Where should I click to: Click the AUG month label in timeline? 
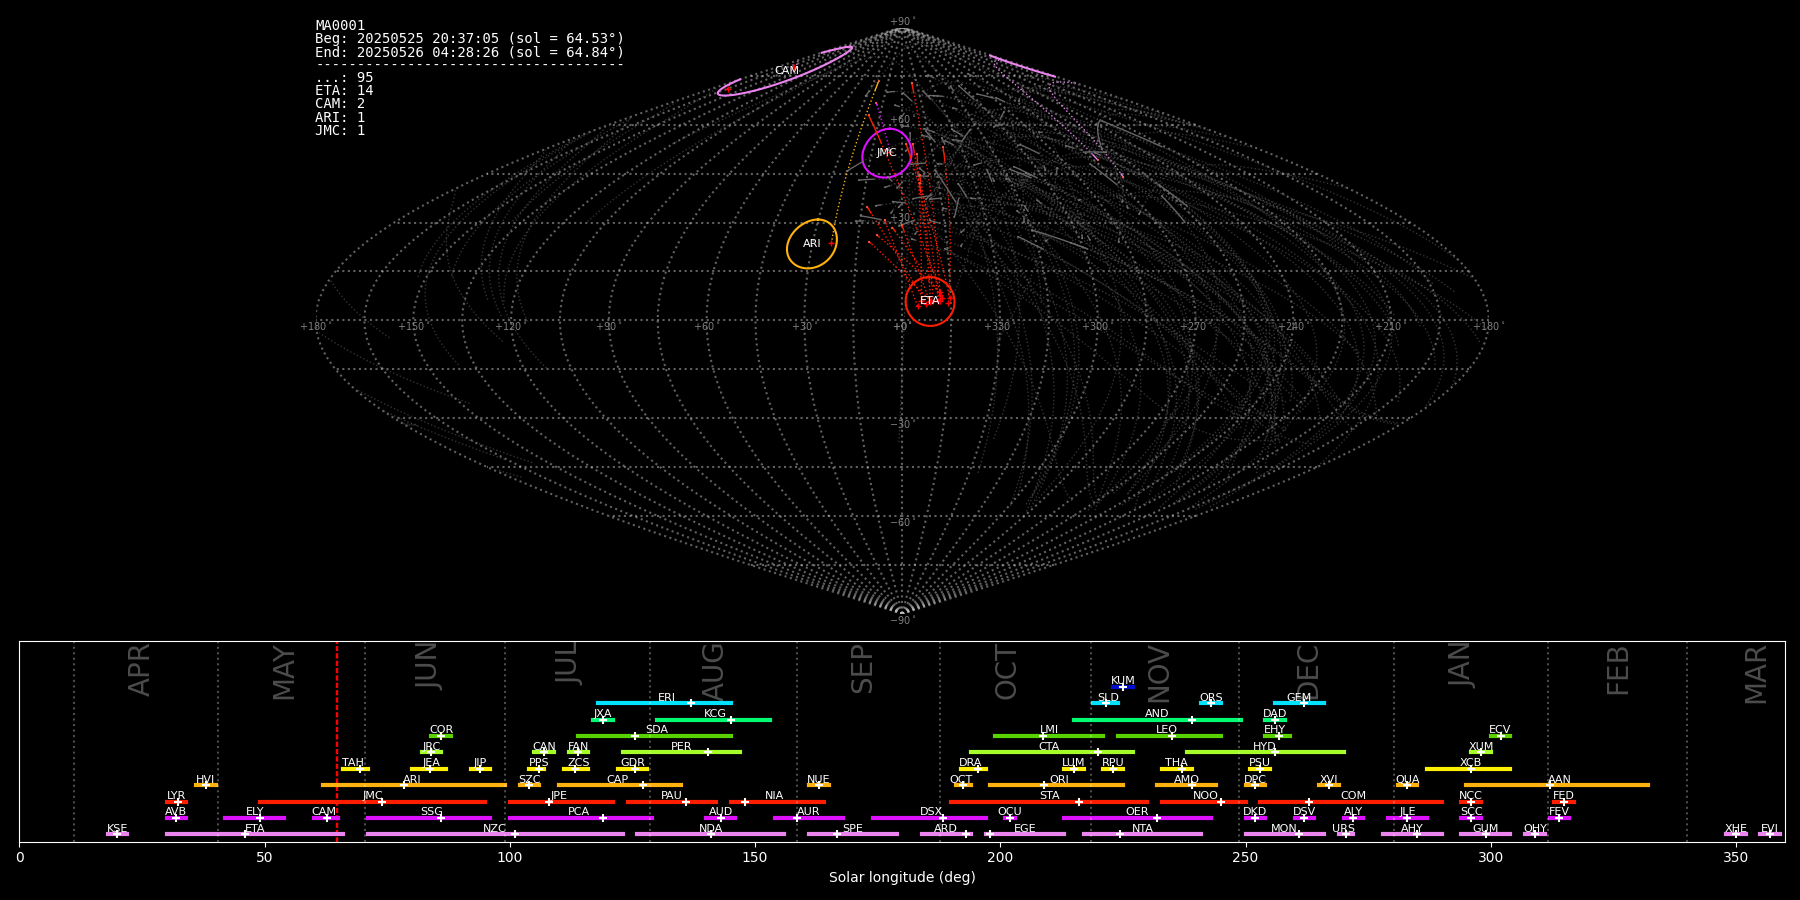(x=713, y=671)
